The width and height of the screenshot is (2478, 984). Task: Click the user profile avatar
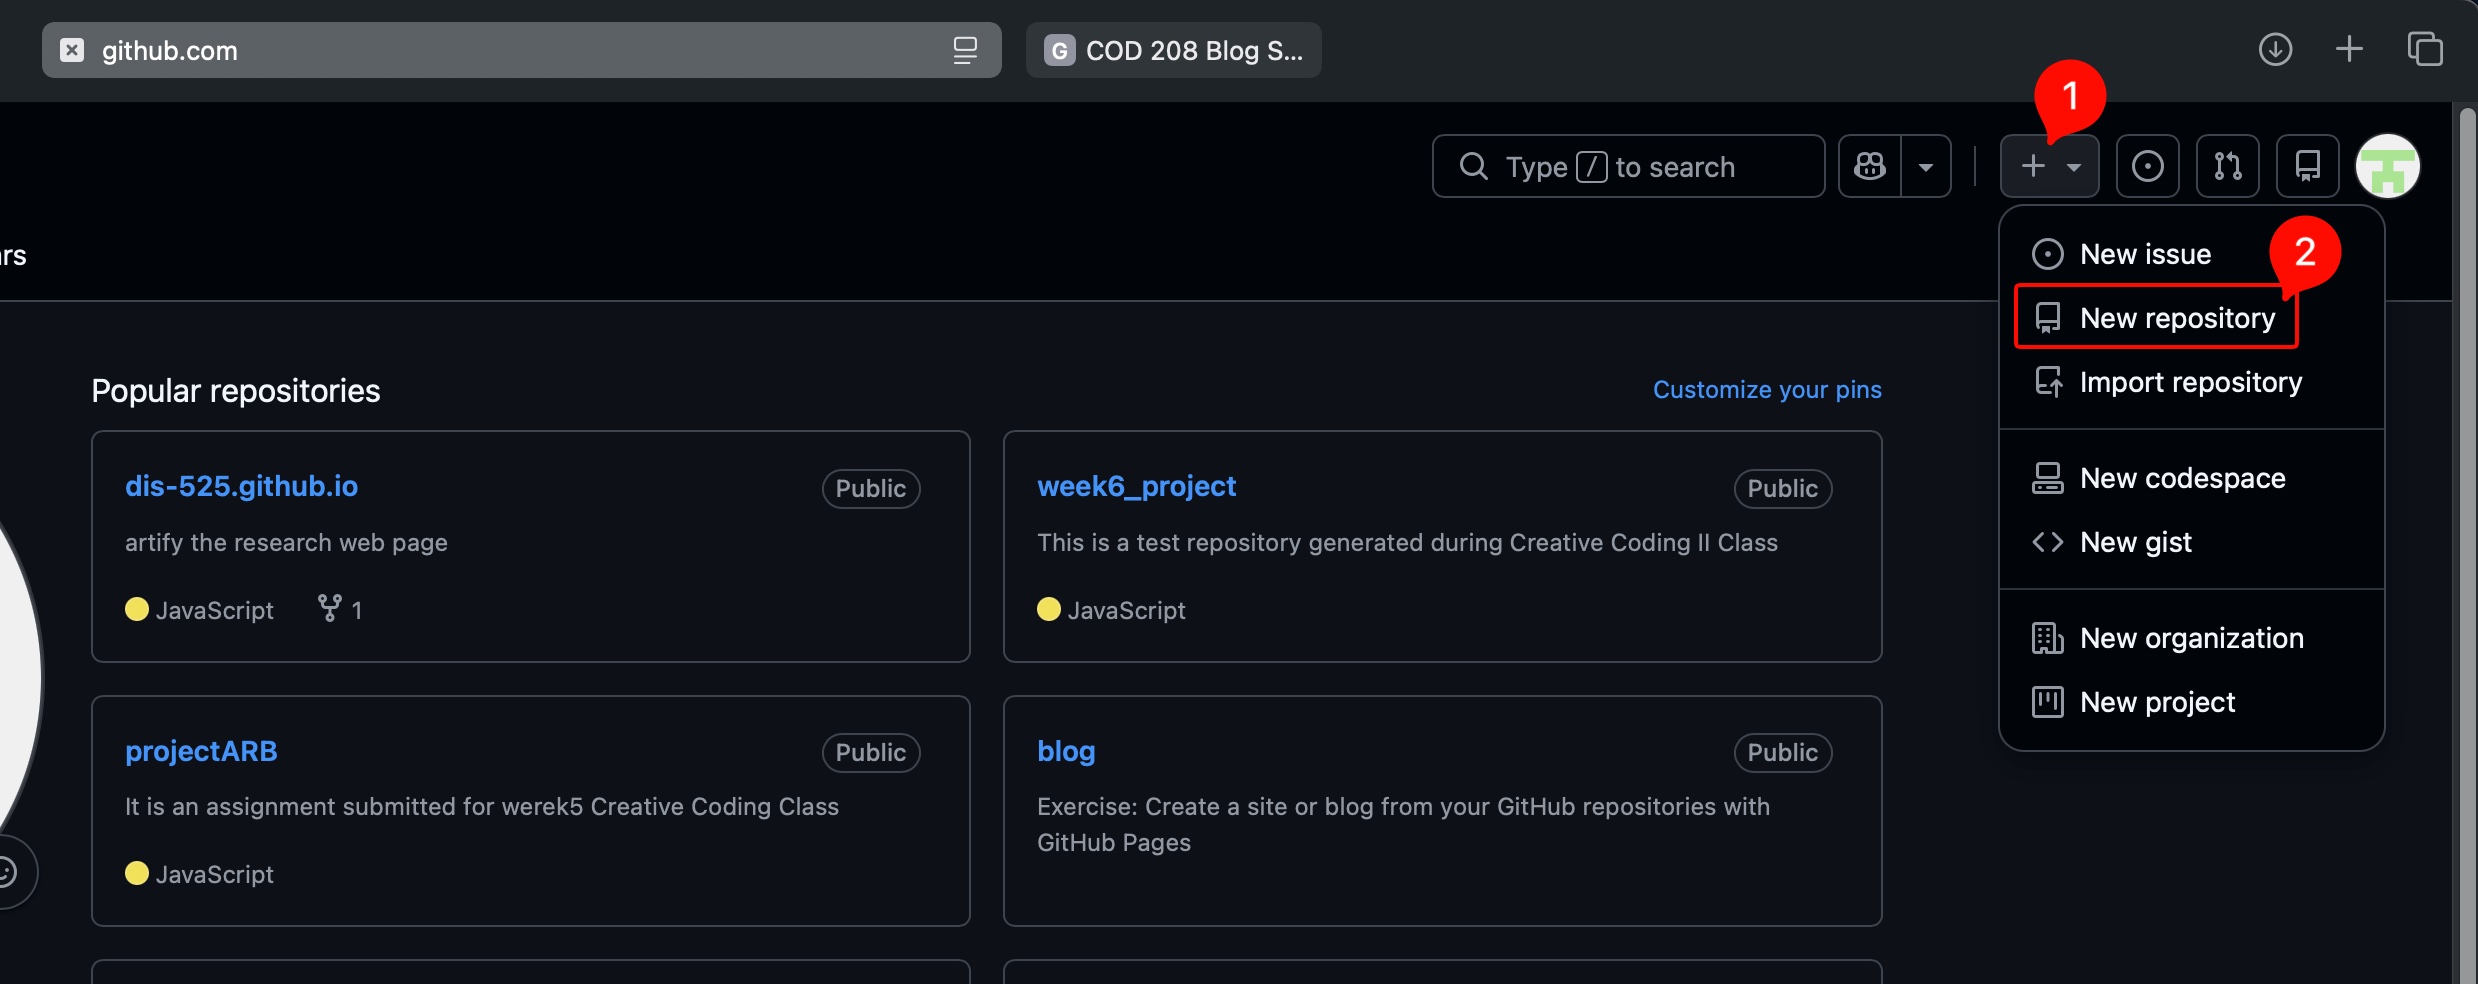coord(2387,166)
